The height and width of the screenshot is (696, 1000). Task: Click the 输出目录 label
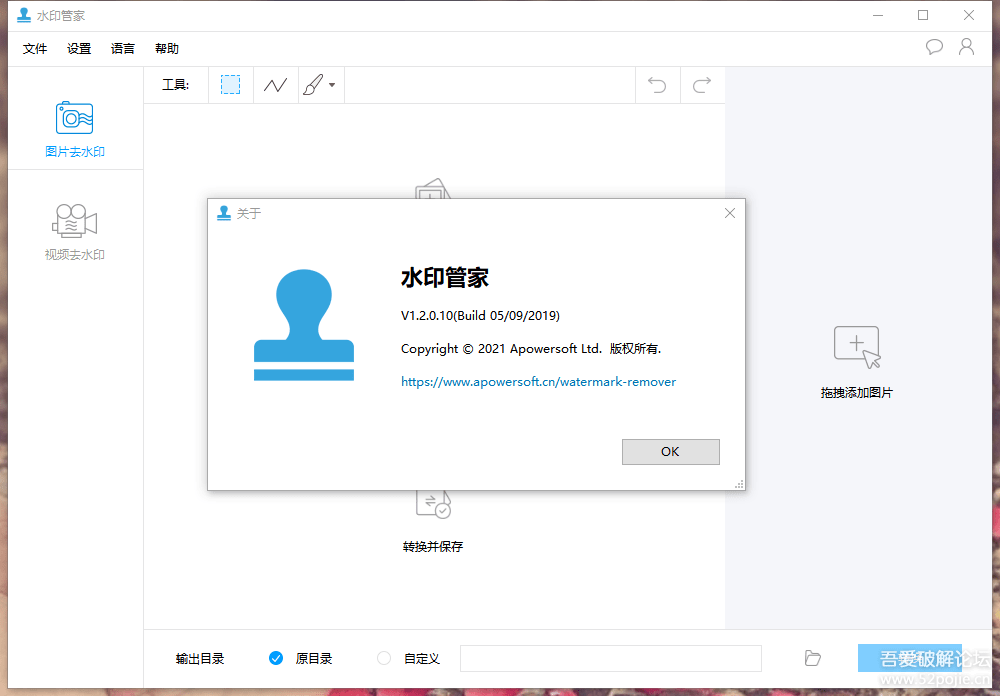(200, 658)
